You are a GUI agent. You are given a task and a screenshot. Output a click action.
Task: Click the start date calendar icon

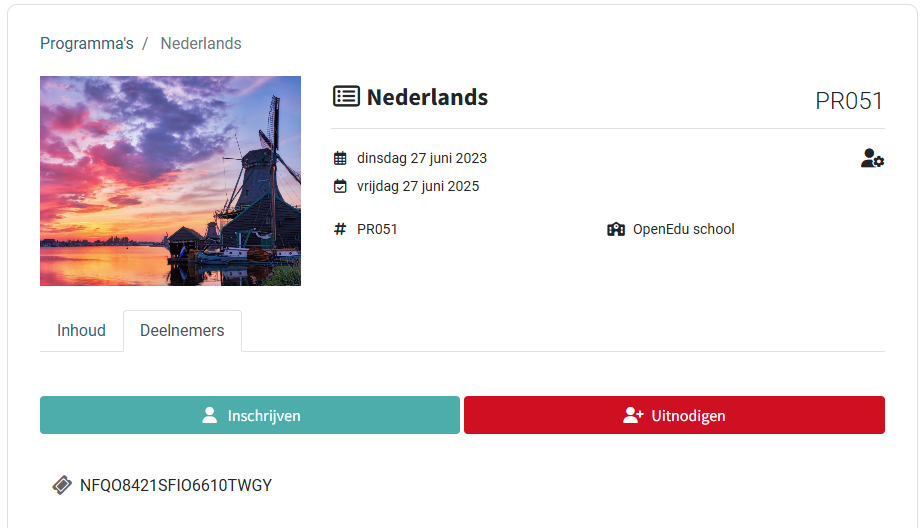tap(340, 158)
